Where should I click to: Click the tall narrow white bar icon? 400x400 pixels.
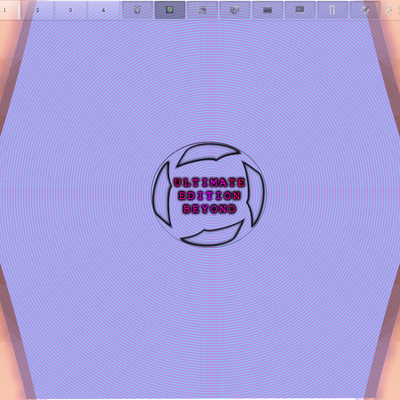point(332,10)
